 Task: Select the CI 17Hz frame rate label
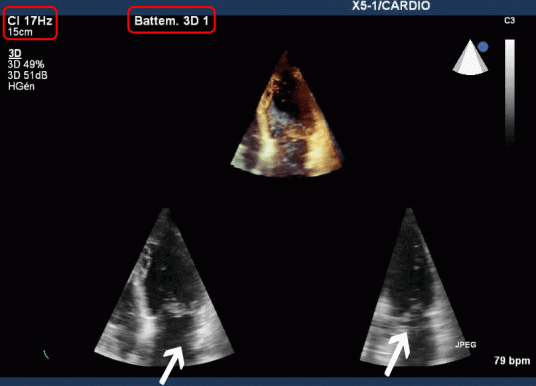30,21
